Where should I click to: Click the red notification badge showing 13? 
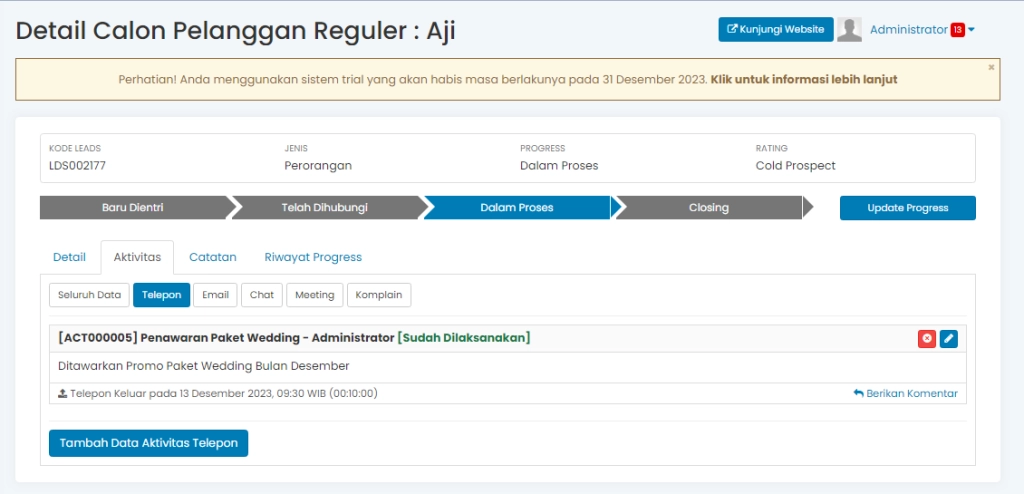click(x=957, y=30)
